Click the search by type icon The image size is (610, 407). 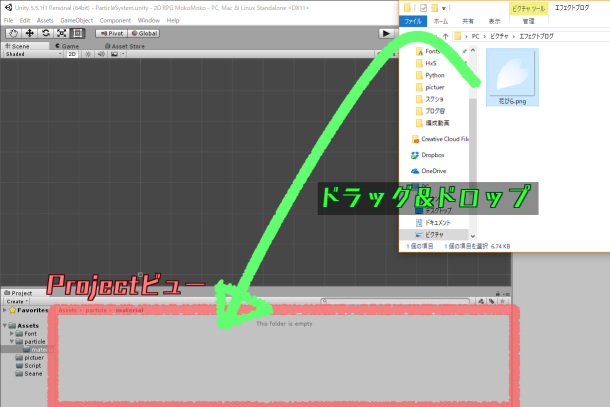click(x=481, y=301)
